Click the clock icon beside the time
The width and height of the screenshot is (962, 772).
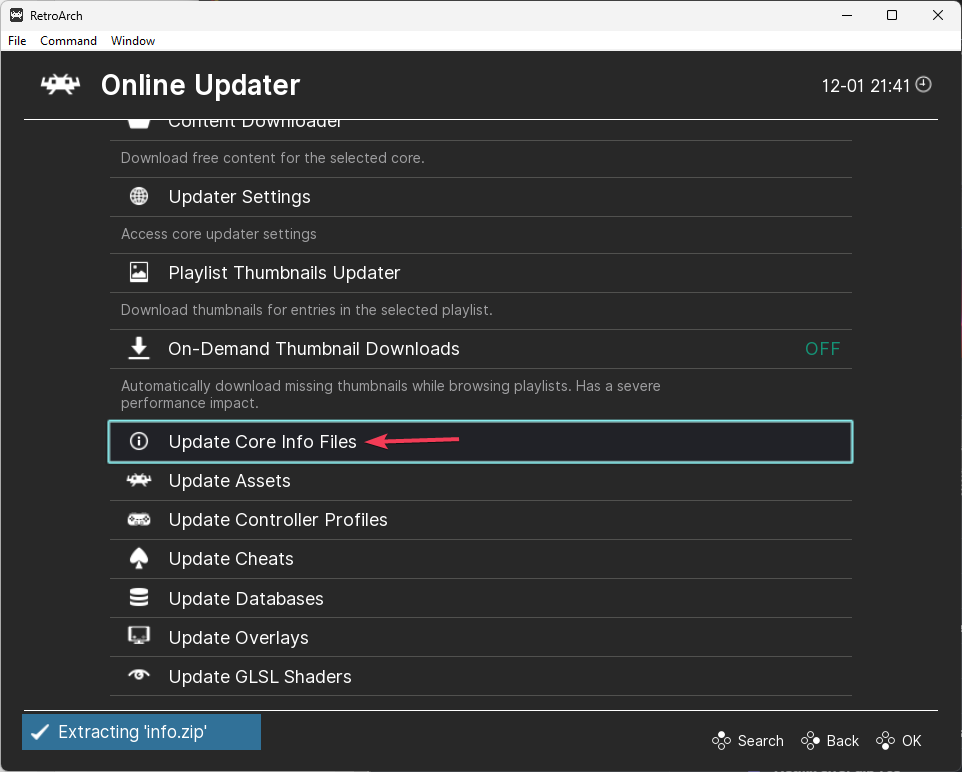click(x=923, y=84)
